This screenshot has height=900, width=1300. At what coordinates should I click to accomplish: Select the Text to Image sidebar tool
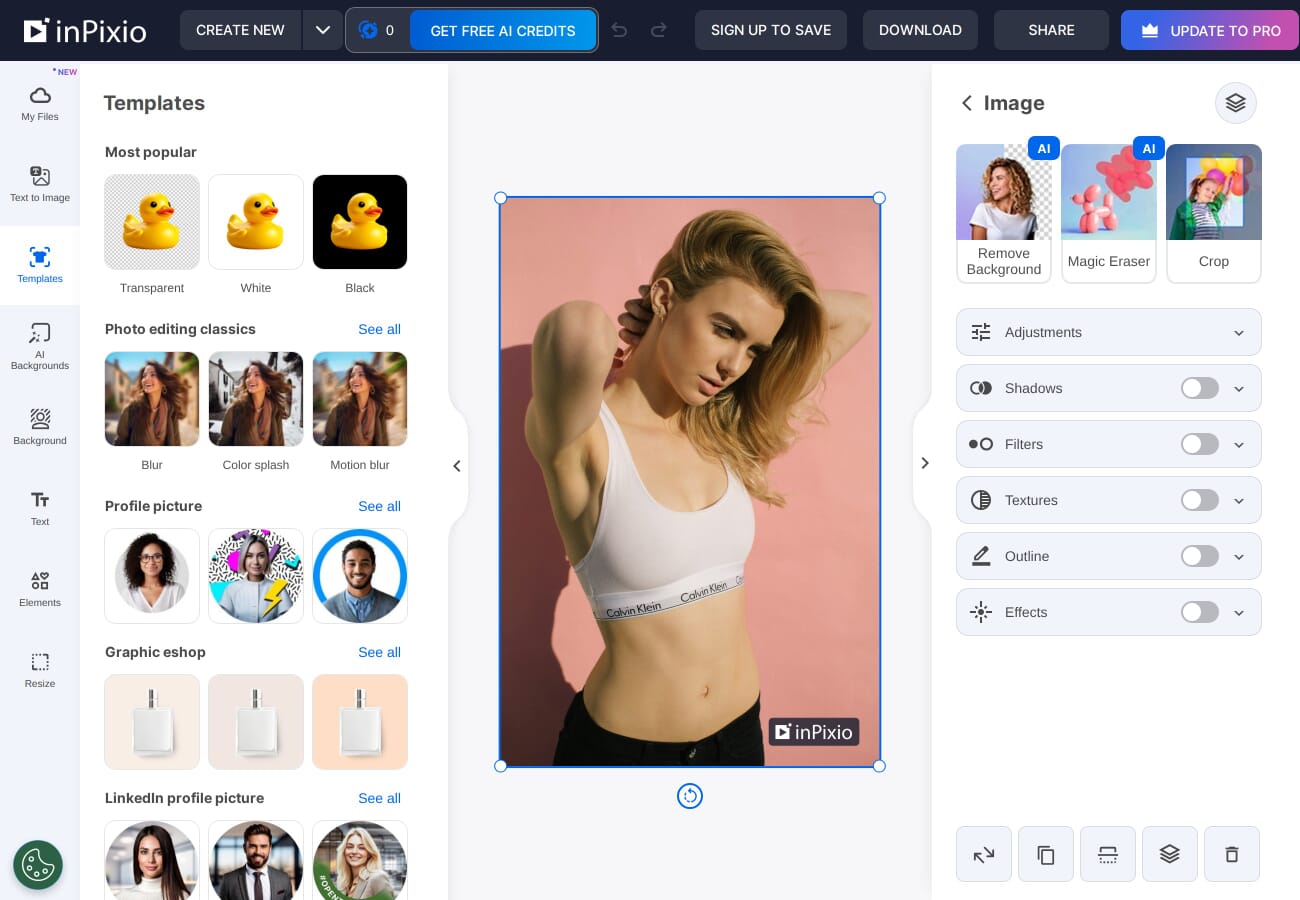coord(40,185)
